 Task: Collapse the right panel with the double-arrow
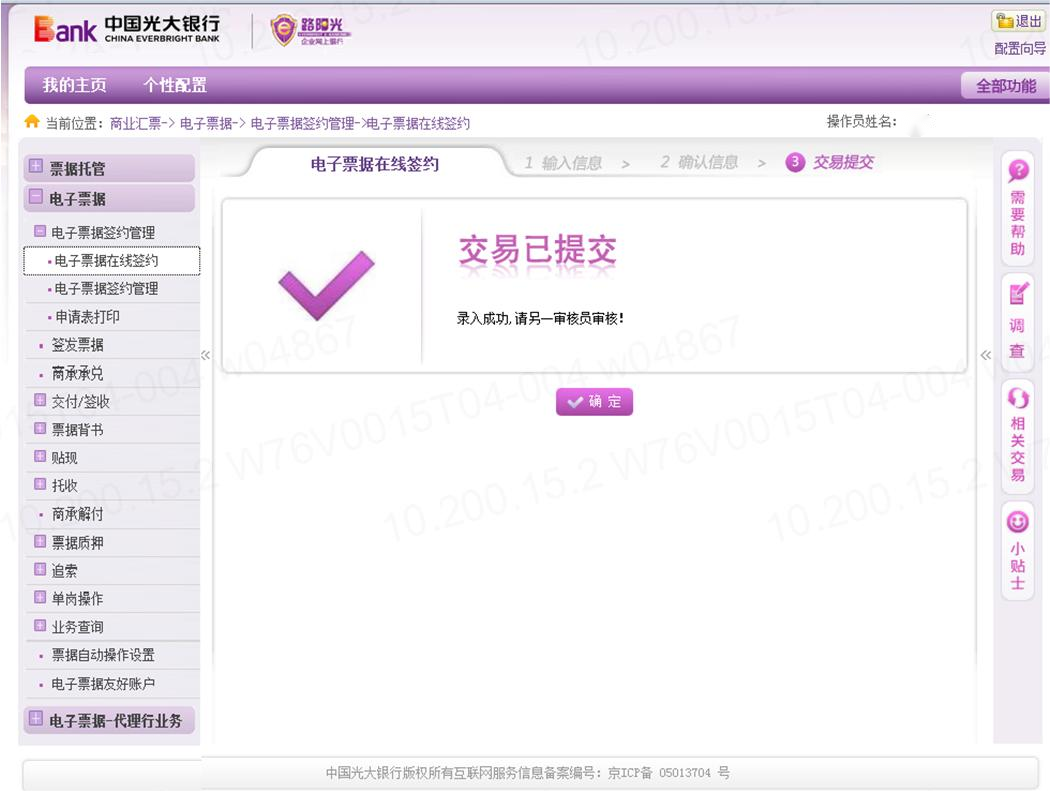(986, 355)
